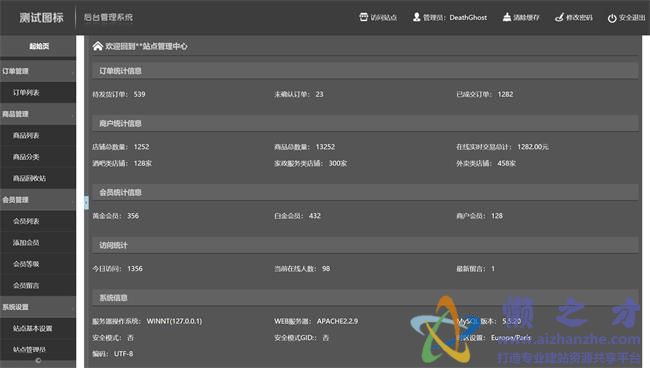Click the server OS value WINNT(127.0.0.1)
The height and width of the screenshot is (368, 650).
(x=174, y=321)
